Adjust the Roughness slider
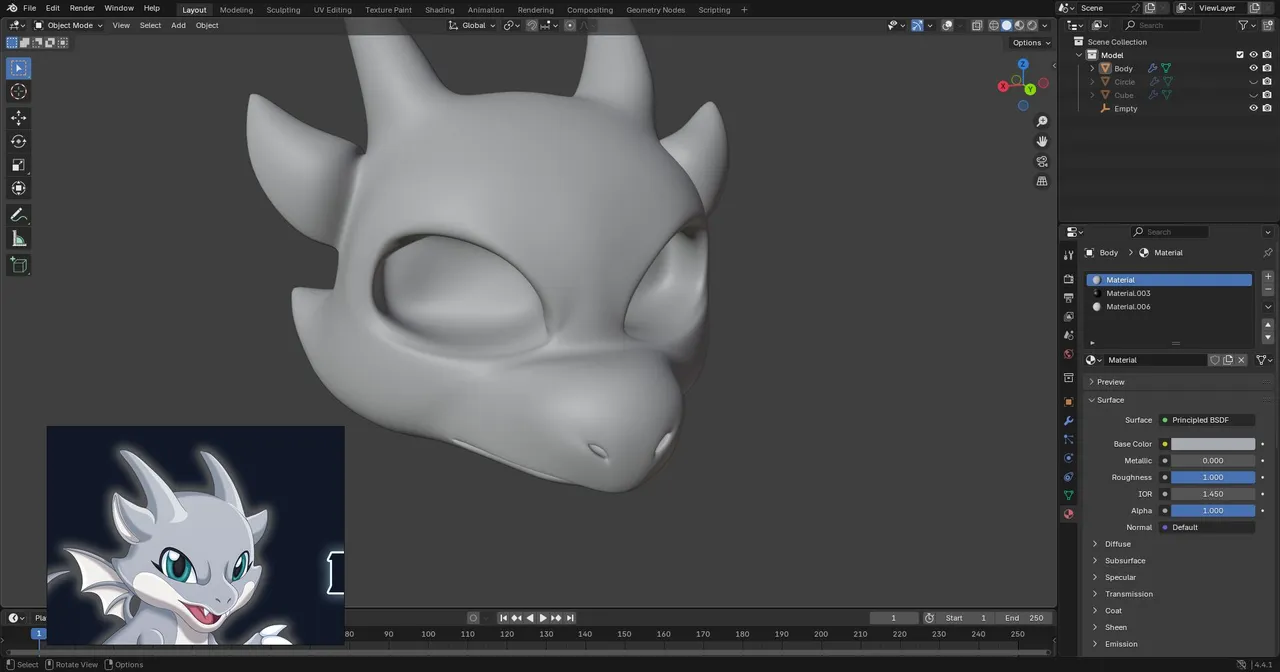Image resolution: width=1280 pixels, height=672 pixels. [1213, 477]
